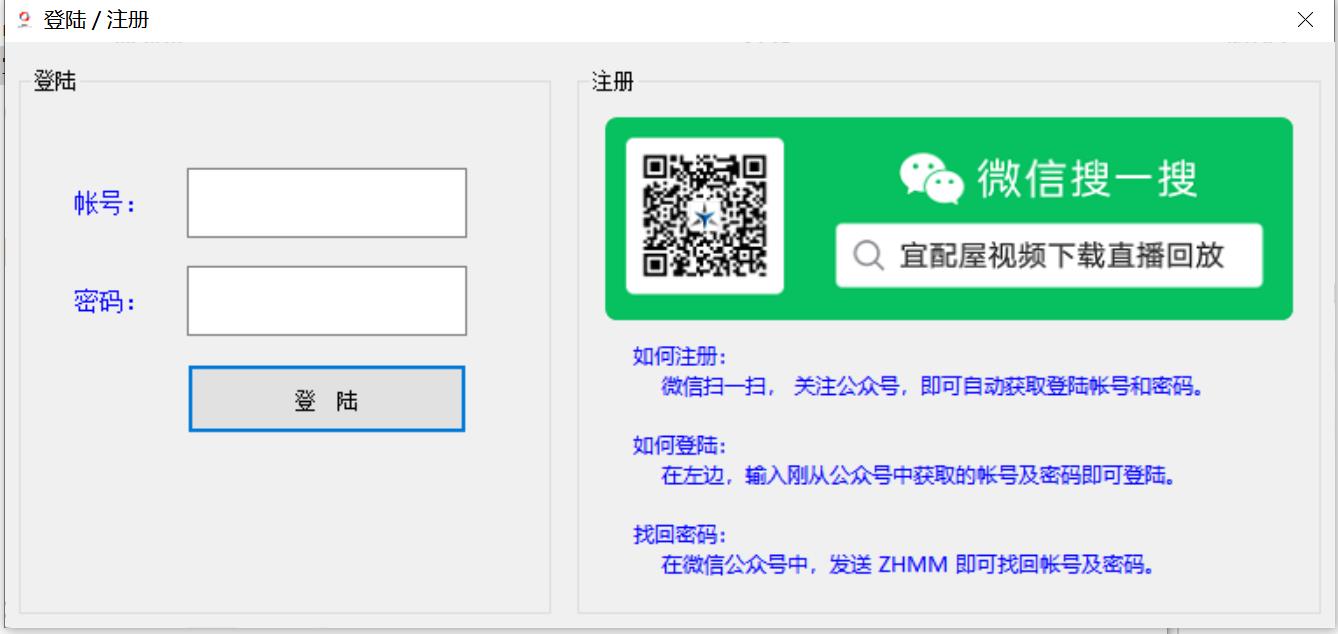Click the 登陆 group box title

54,82
